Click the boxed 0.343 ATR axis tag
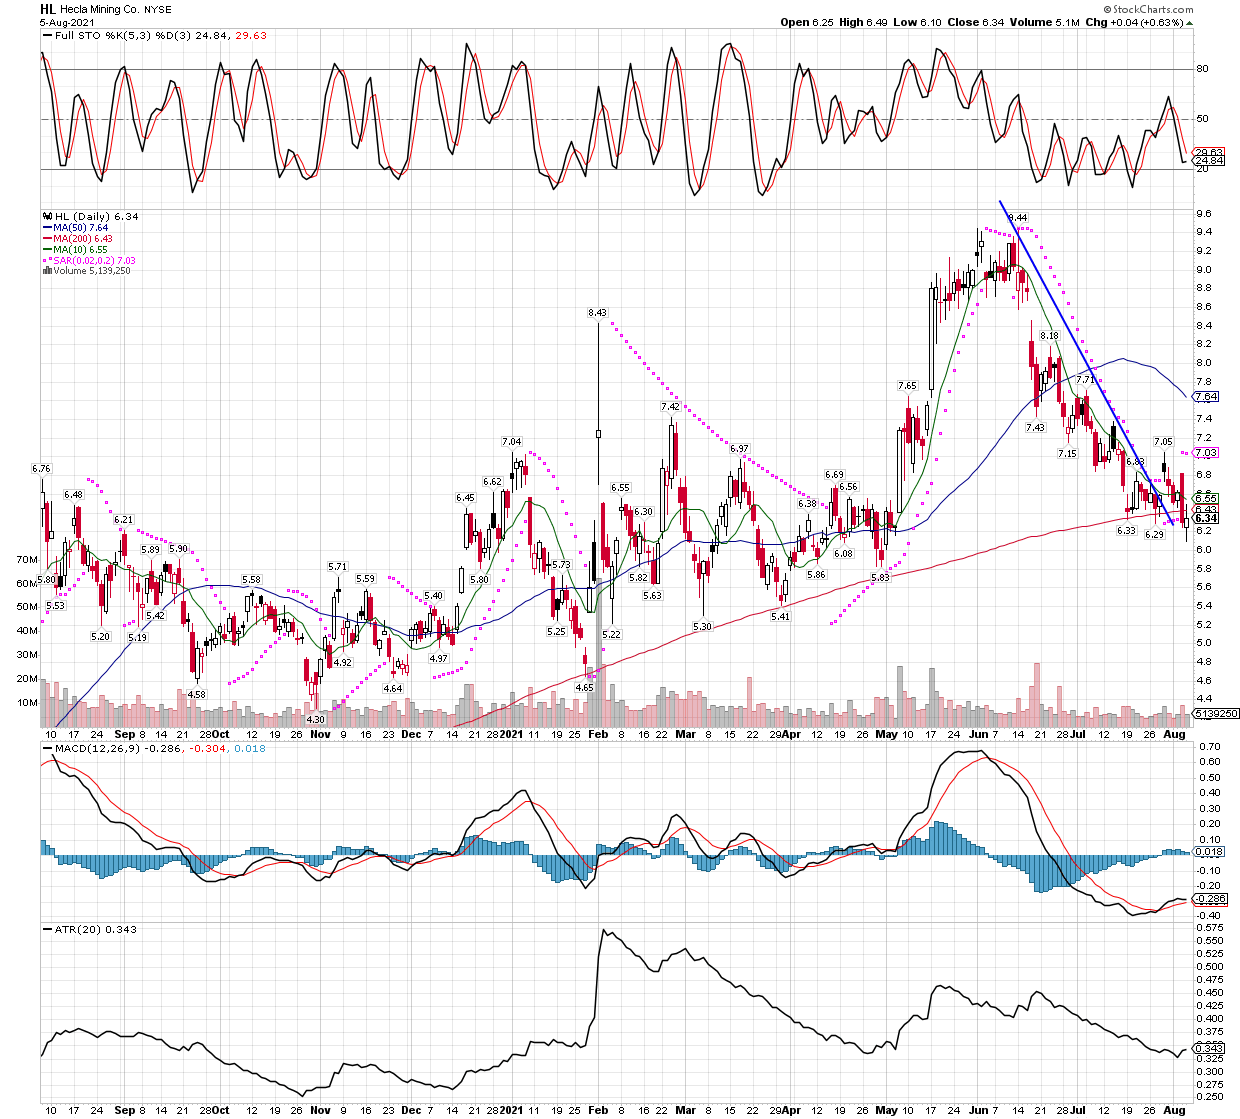 [x=1210, y=1048]
